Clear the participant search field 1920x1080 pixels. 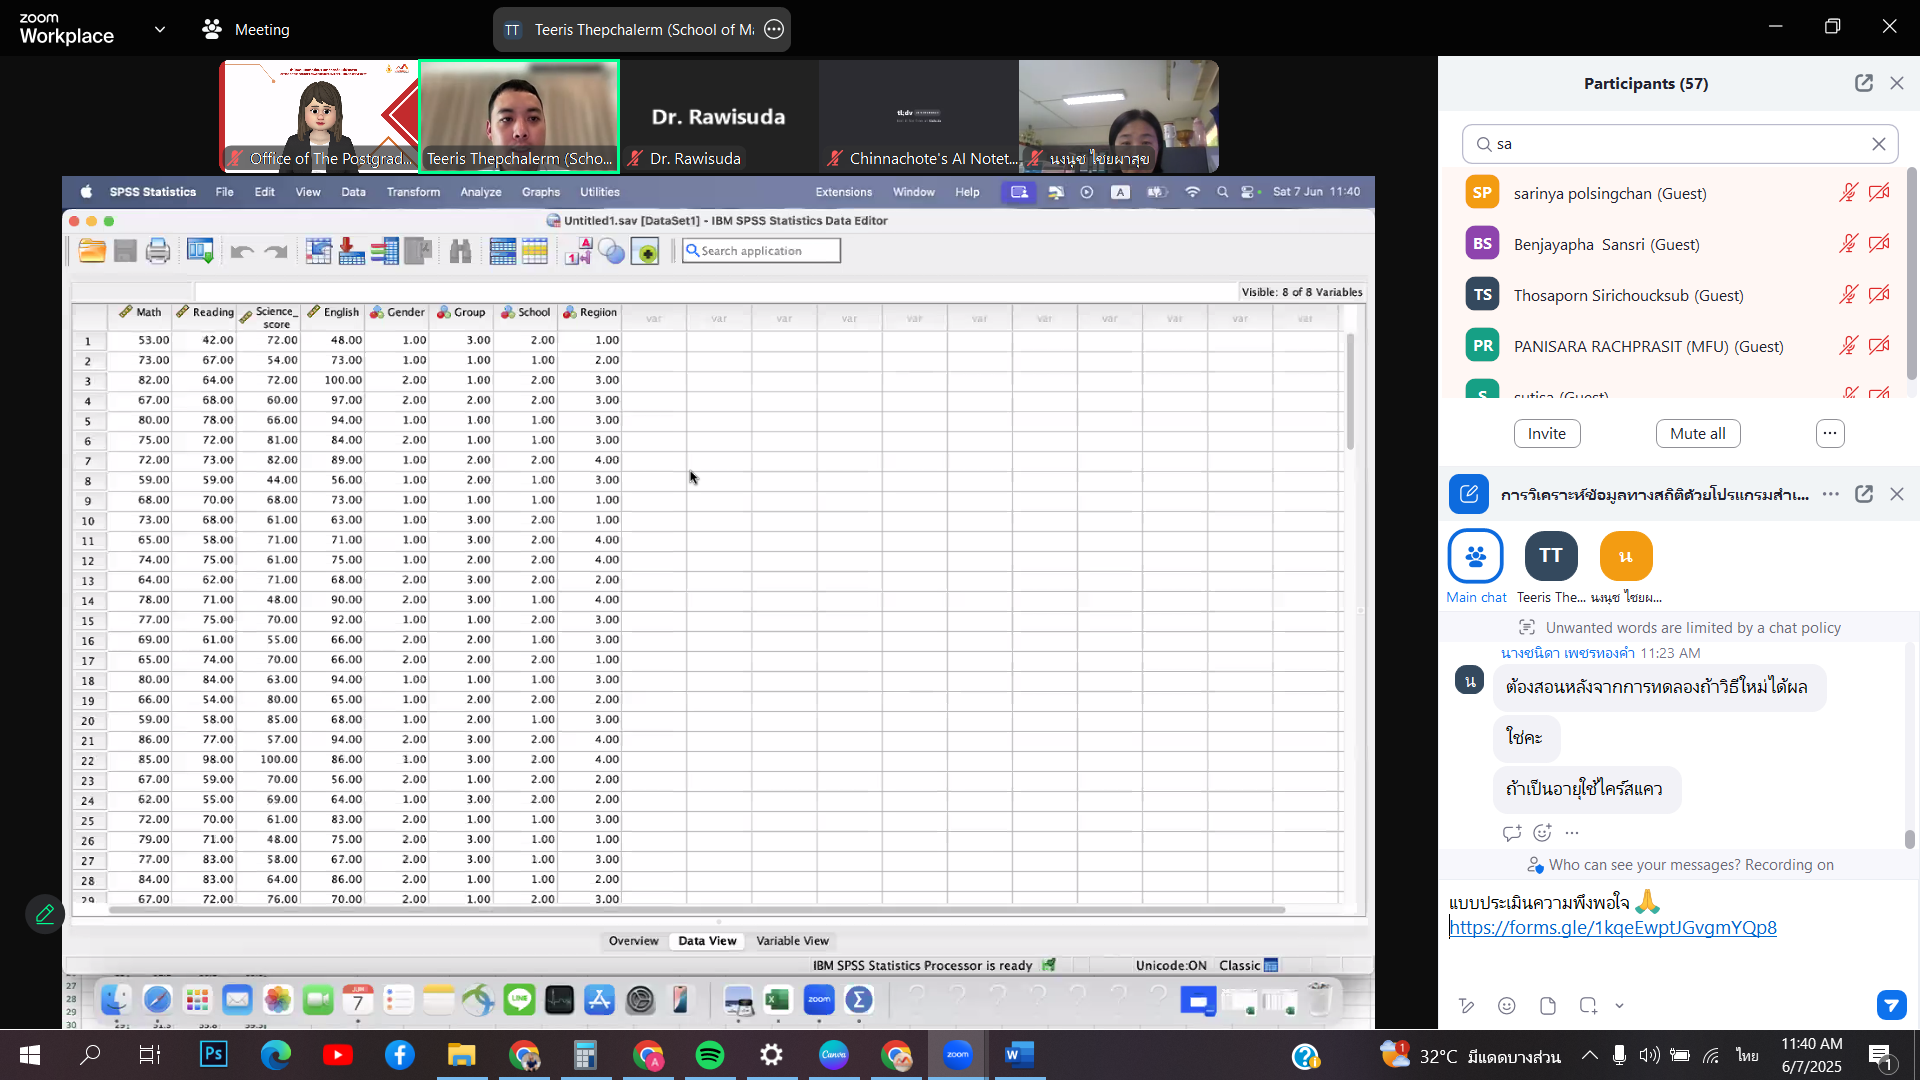click(1879, 144)
